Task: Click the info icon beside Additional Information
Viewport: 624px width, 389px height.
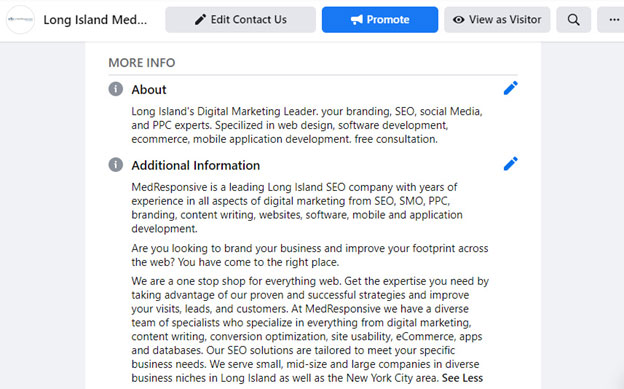Action: coord(116,164)
